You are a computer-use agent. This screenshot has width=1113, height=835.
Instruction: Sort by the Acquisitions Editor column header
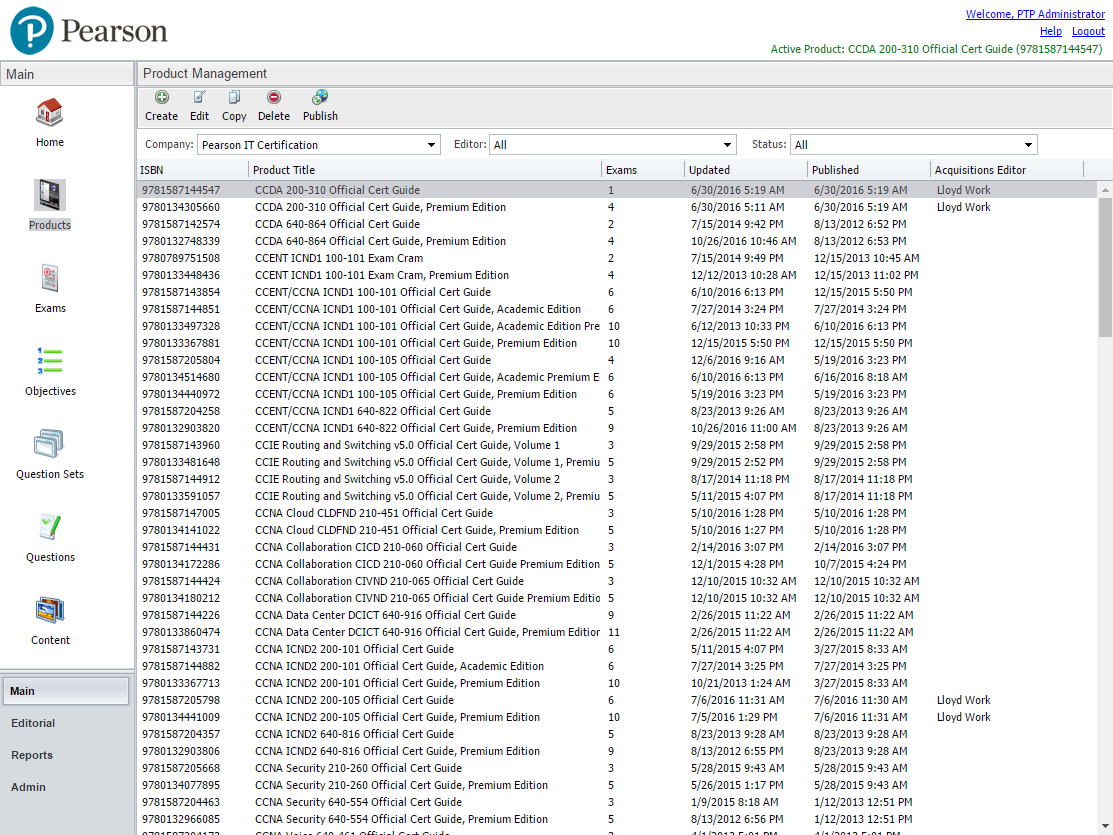click(x=1007, y=170)
